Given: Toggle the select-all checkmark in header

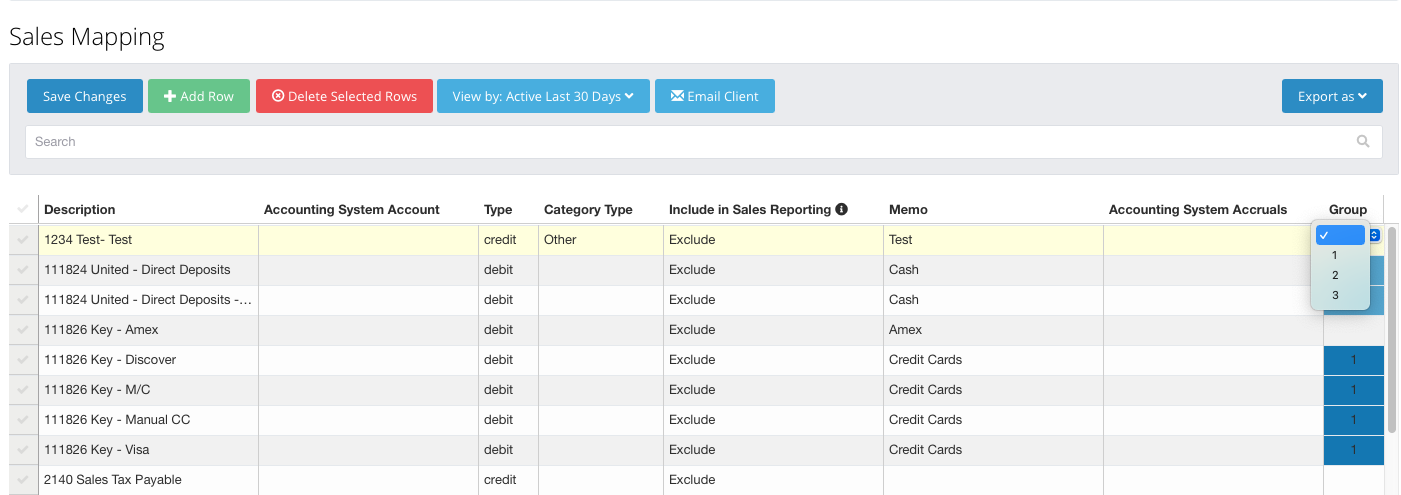Looking at the screenshot, I should 23,209.
